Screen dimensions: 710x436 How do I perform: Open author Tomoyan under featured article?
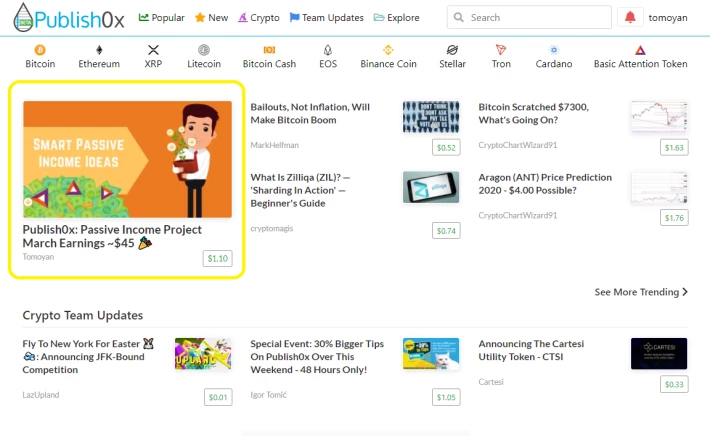tap(38, 257)
